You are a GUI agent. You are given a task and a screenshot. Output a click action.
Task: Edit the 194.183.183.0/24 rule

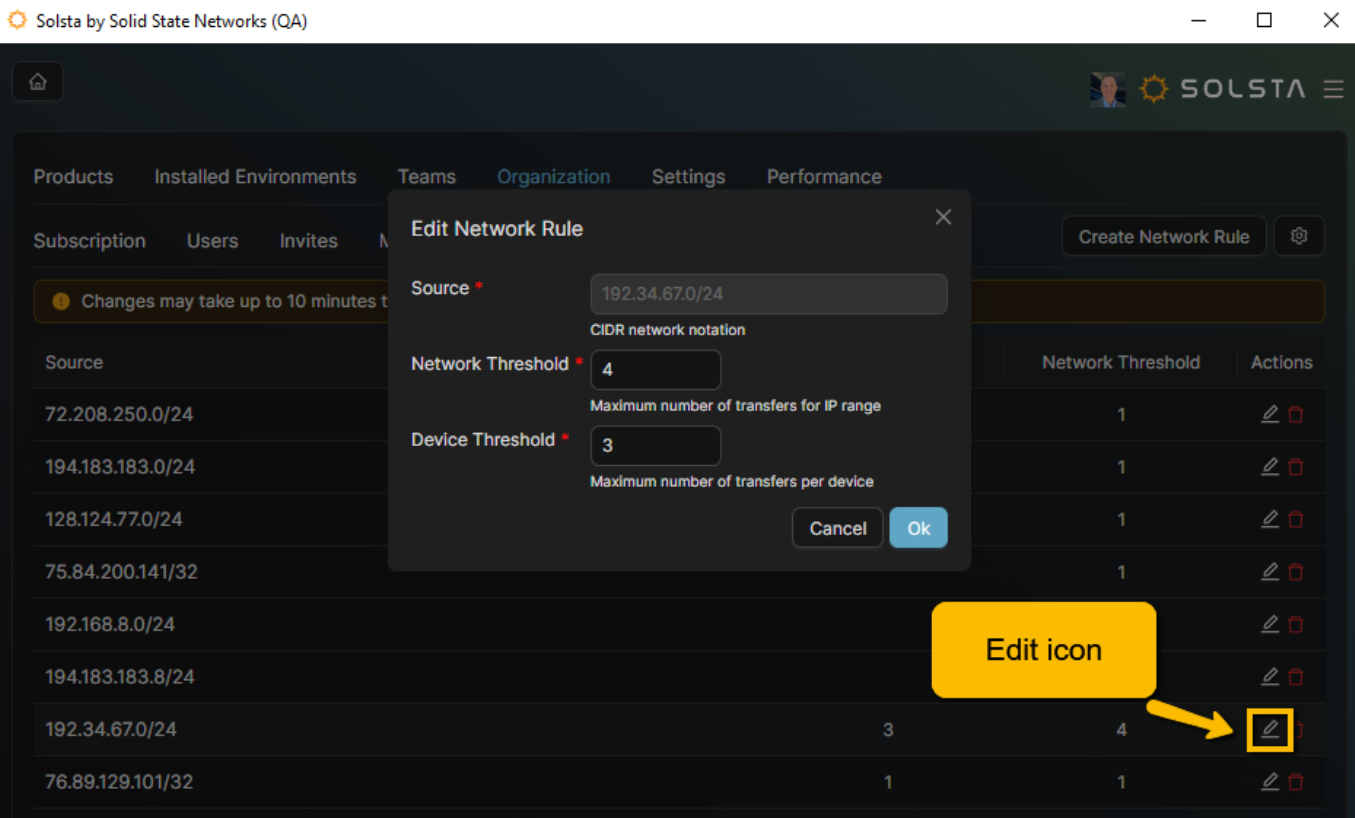click(1270, 466)
